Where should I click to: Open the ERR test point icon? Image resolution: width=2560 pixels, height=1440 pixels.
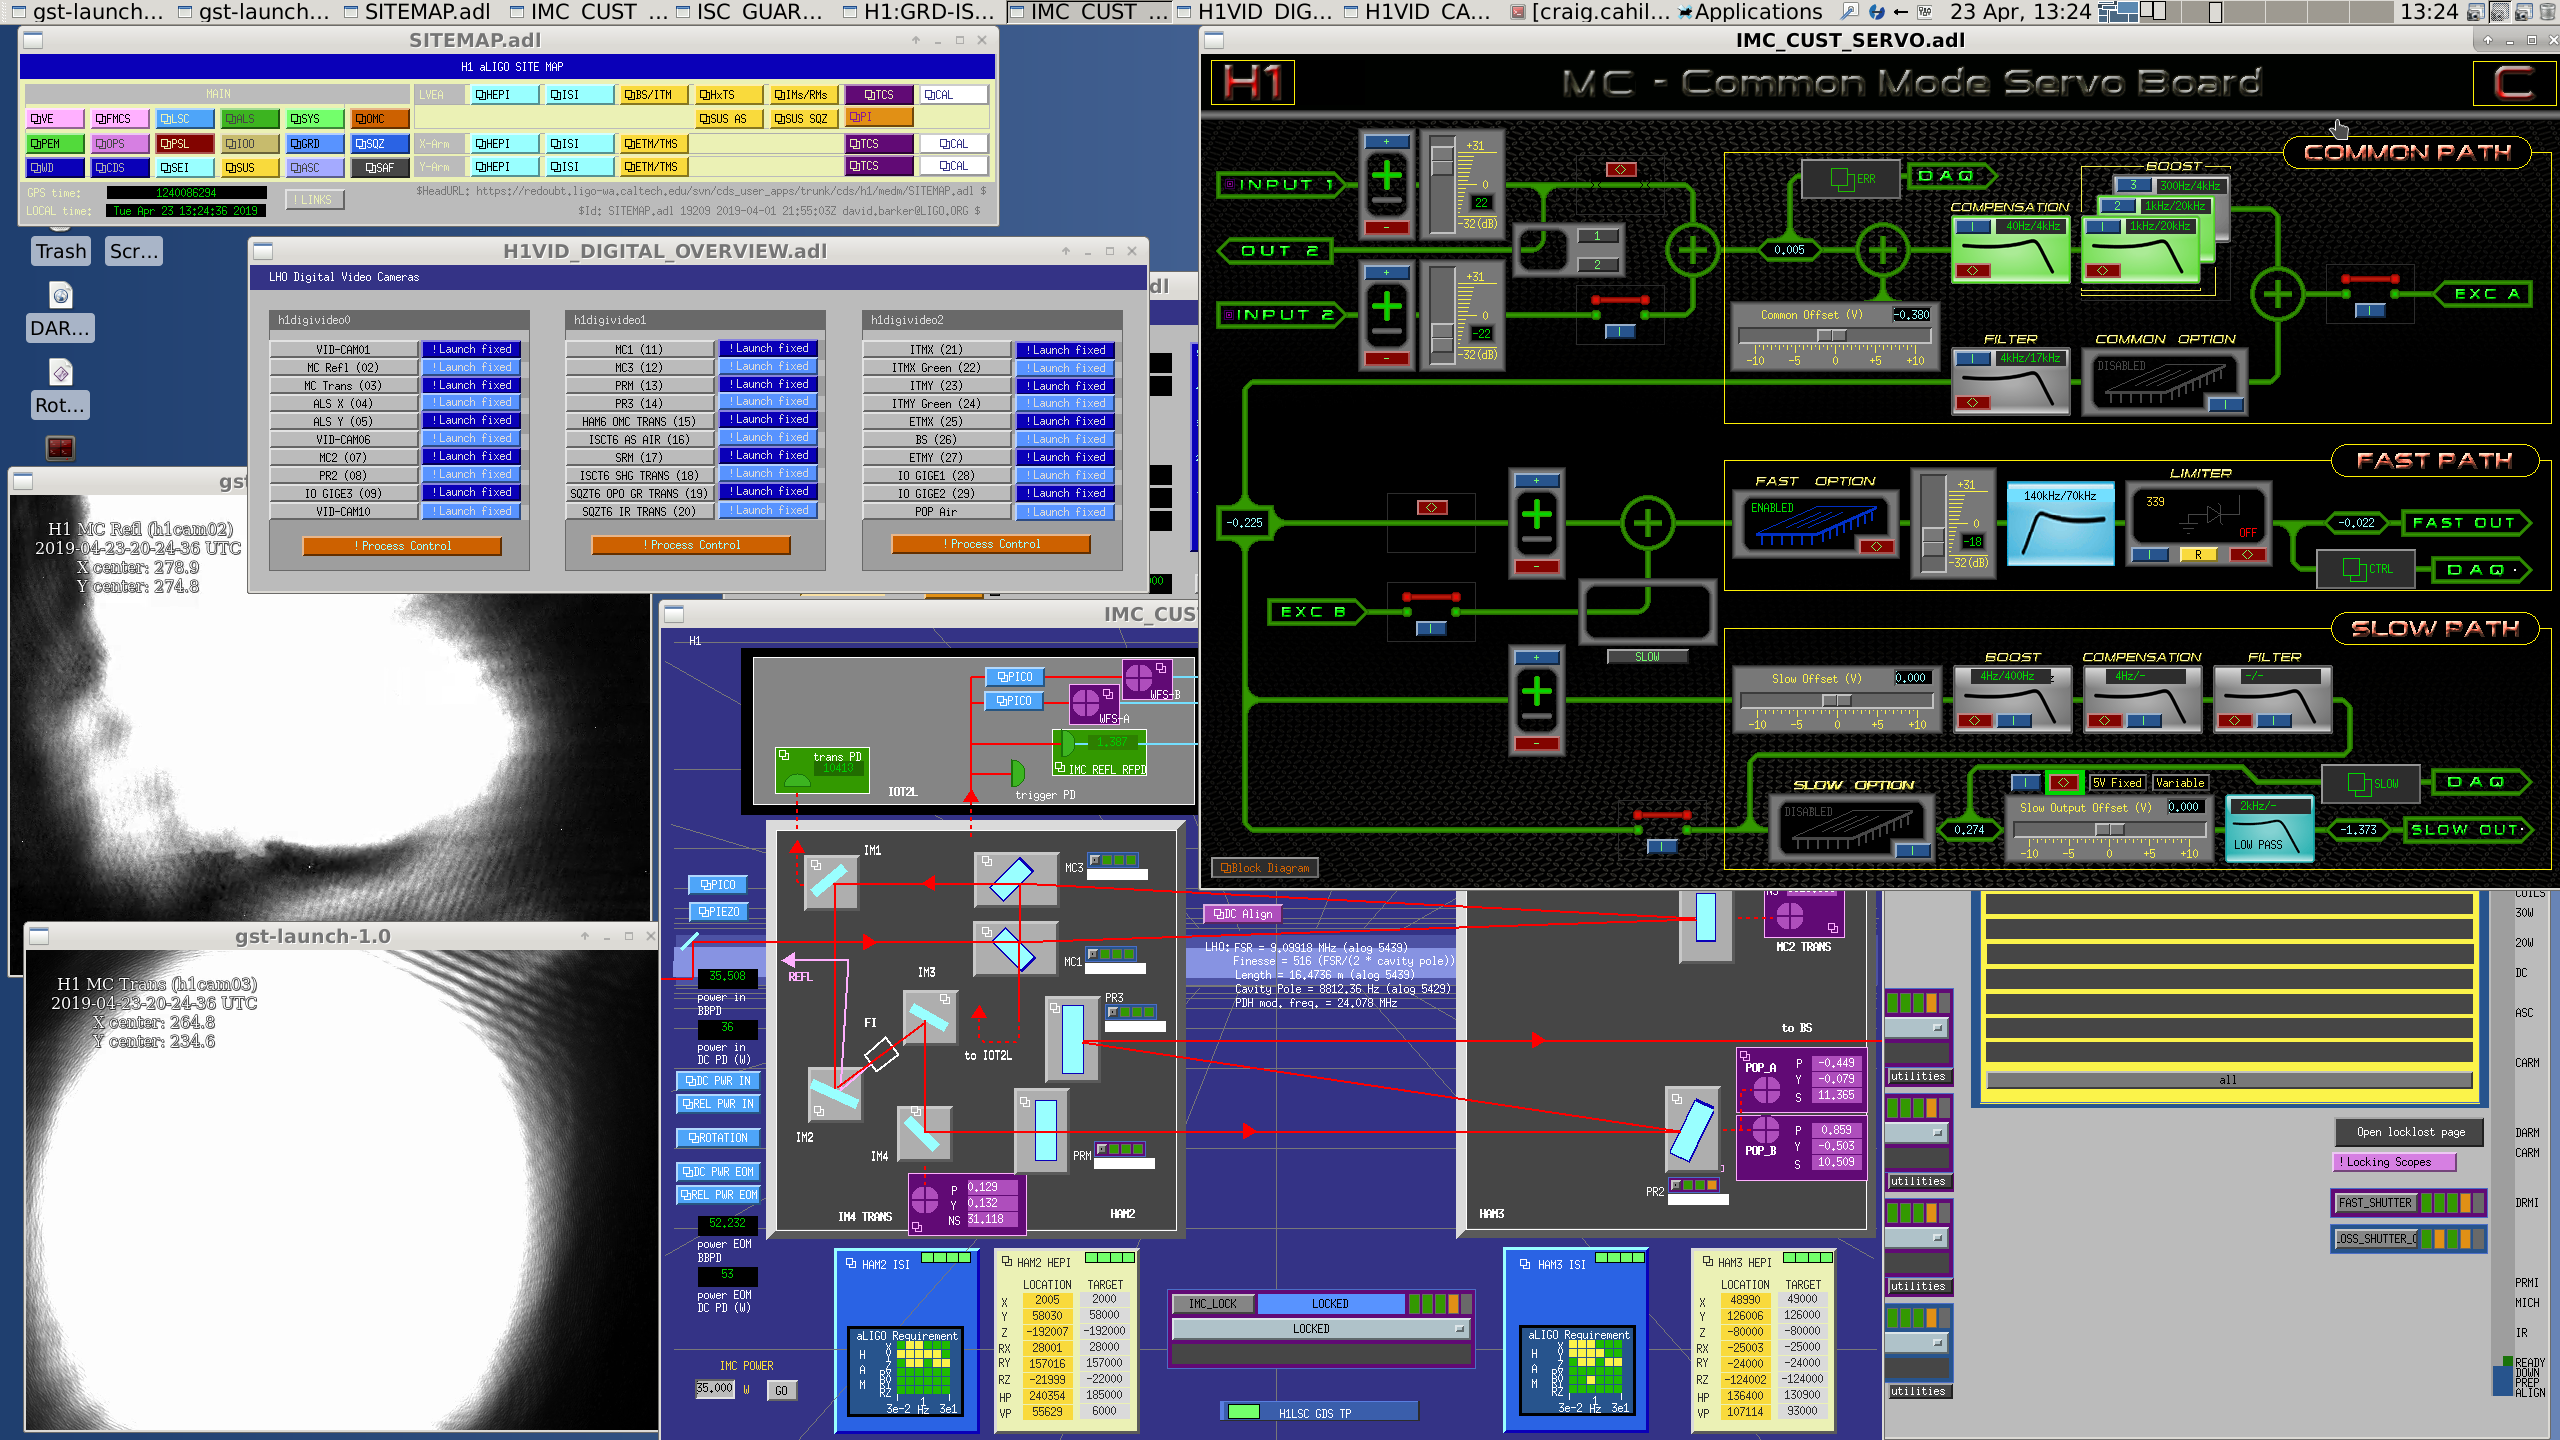(x=1852, y=179)
